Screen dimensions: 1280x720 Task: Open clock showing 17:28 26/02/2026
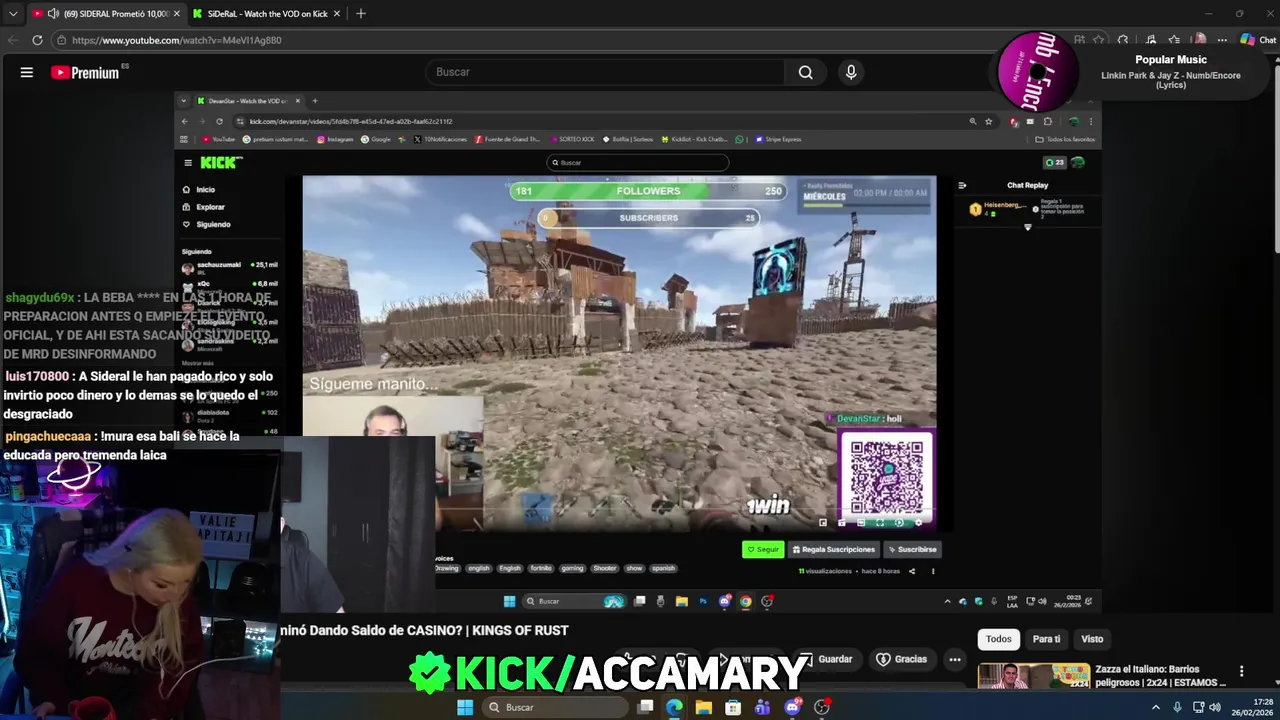click(x=1254, y=707)
